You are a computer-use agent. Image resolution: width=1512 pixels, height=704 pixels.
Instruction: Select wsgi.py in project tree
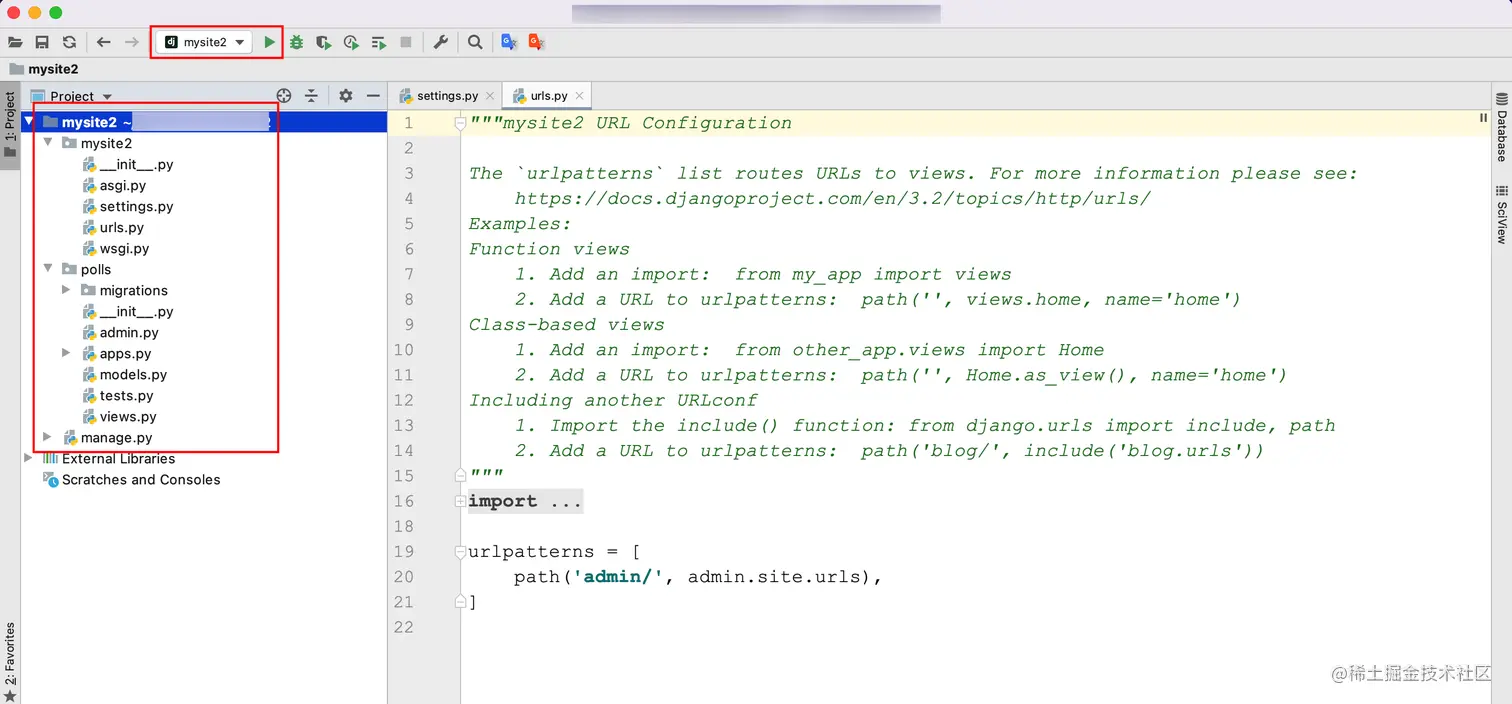pos(124,248)
